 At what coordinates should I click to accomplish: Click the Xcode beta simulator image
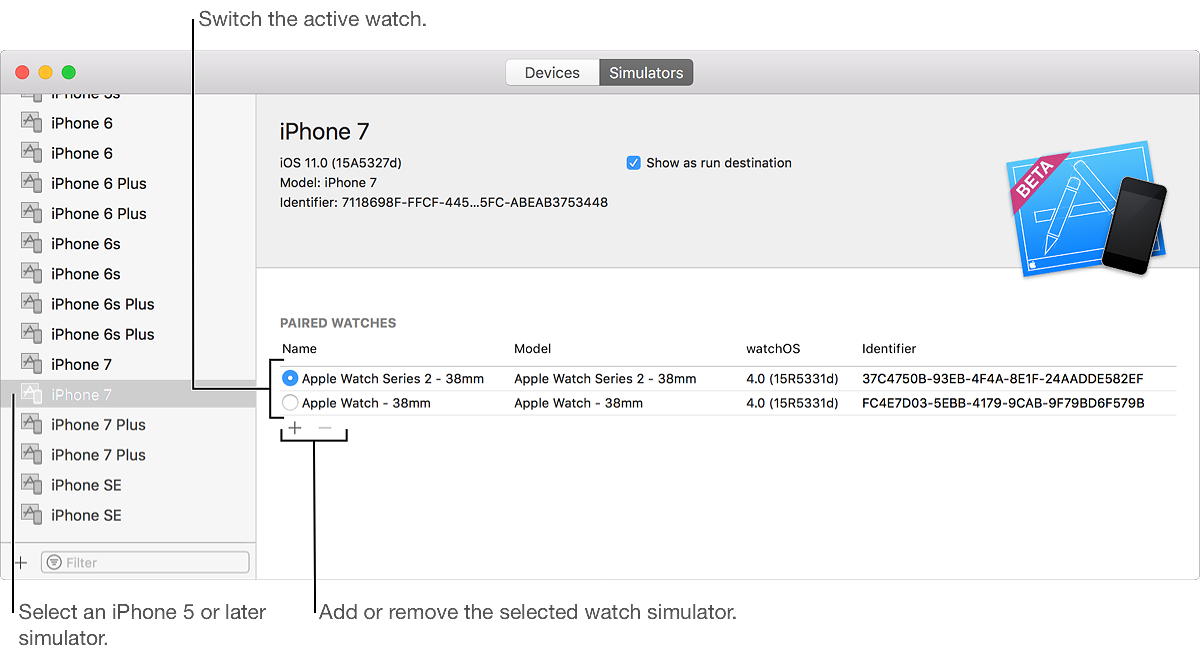coord(1086,208)
